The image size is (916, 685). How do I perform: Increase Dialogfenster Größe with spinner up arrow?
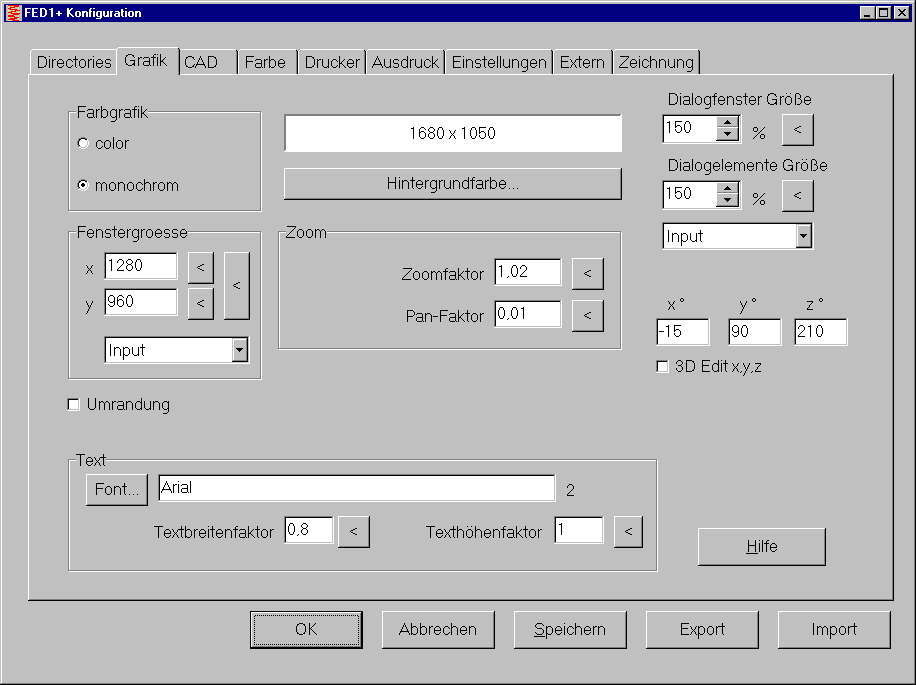pos(728,123)
